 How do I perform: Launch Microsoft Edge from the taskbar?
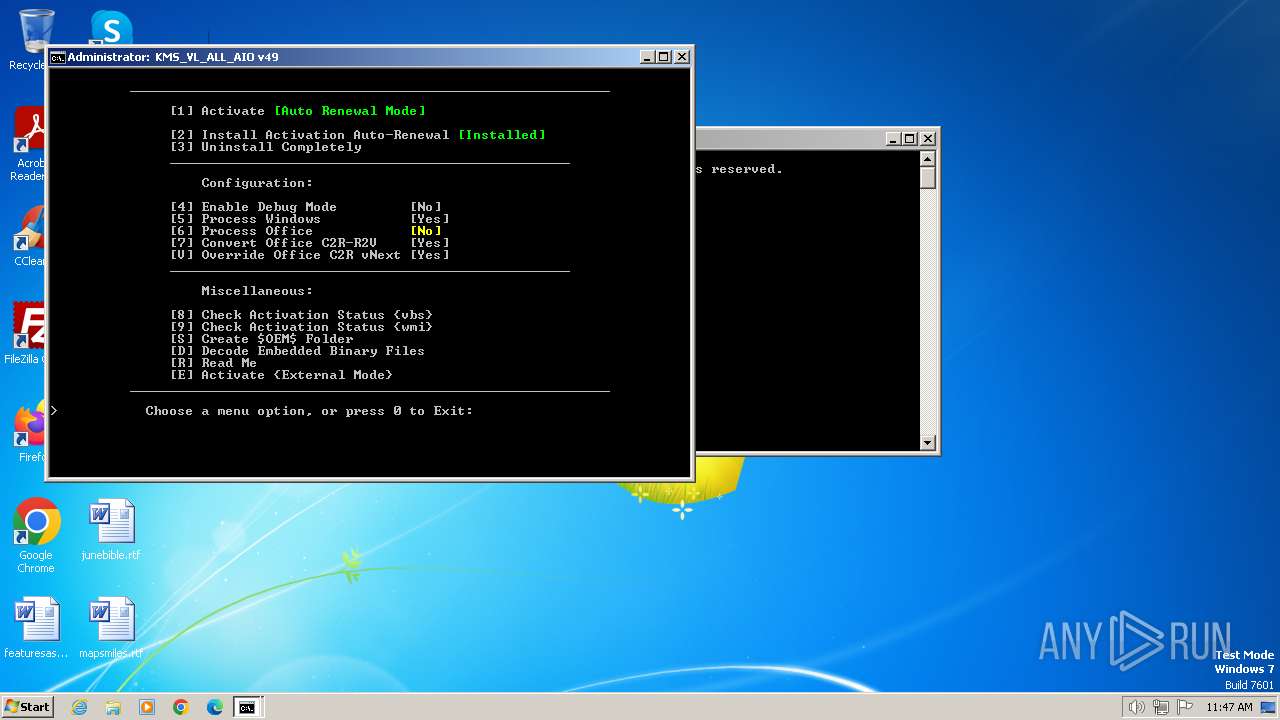(215, 707)
